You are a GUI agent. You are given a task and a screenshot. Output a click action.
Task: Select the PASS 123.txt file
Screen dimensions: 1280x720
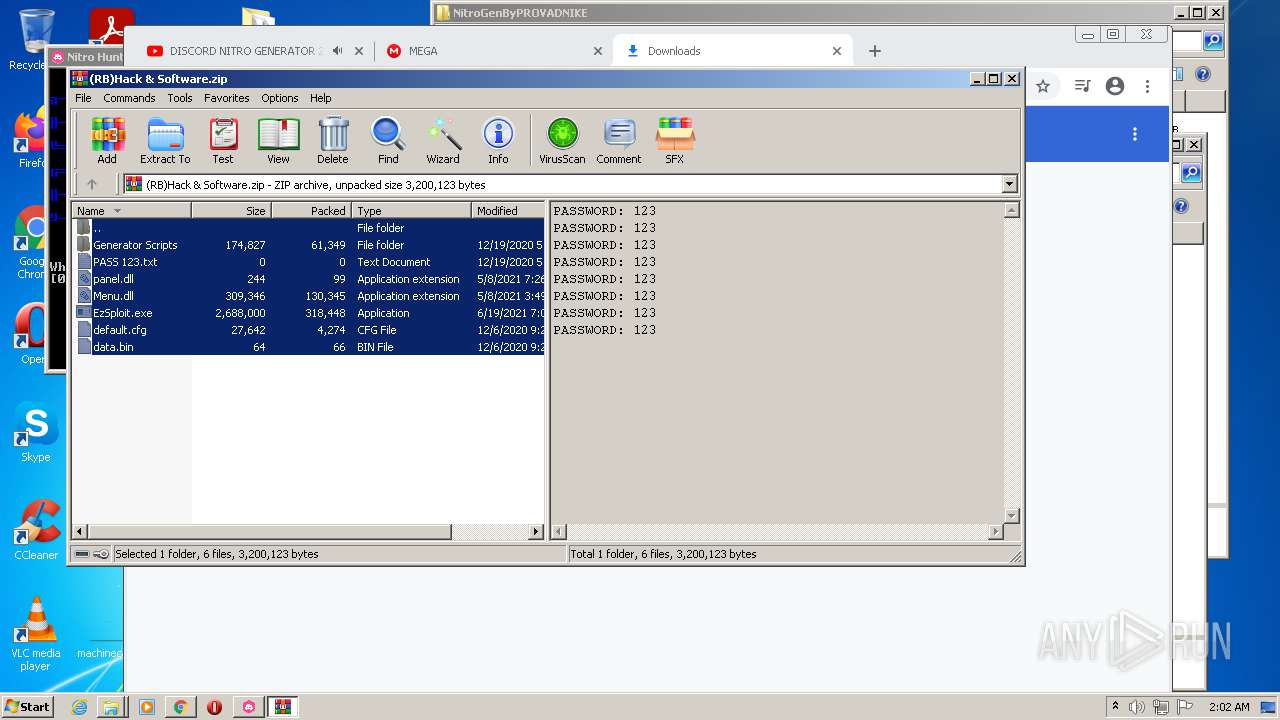(x=309, y=262)
